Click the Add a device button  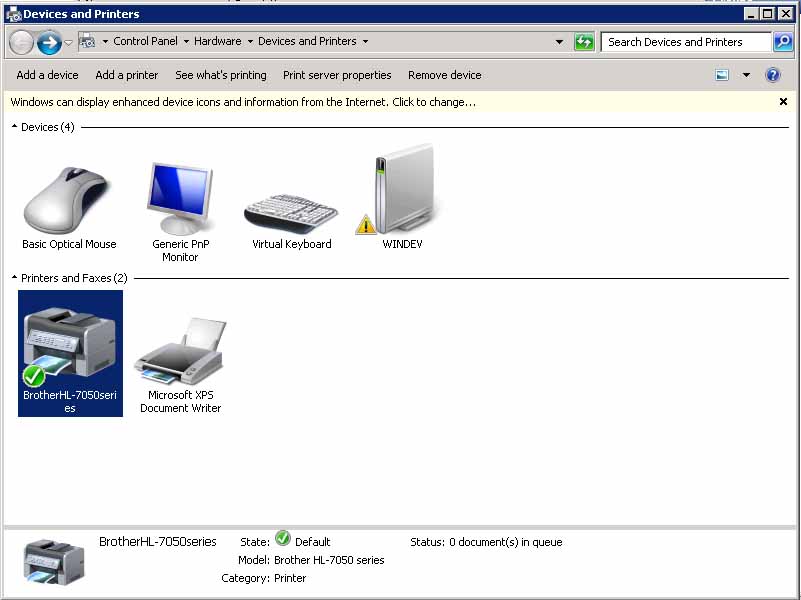click(46, 75)
